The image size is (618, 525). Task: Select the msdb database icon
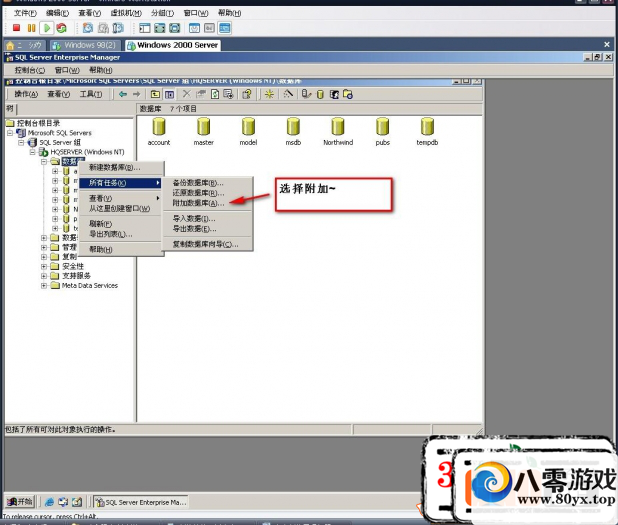[x=293, y=132]
